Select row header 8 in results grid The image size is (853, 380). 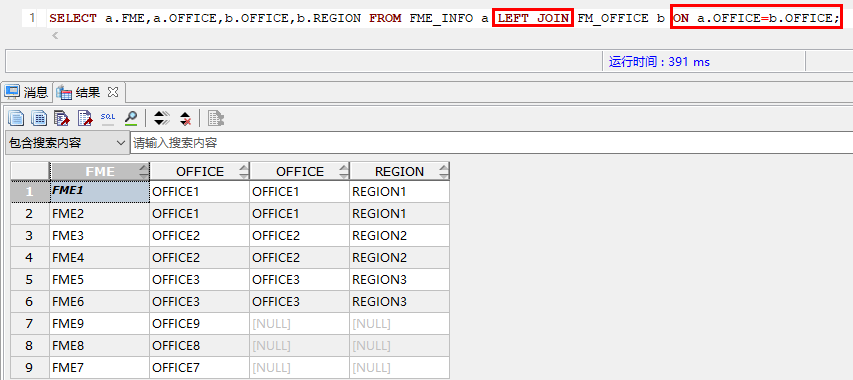click(29, 345)
